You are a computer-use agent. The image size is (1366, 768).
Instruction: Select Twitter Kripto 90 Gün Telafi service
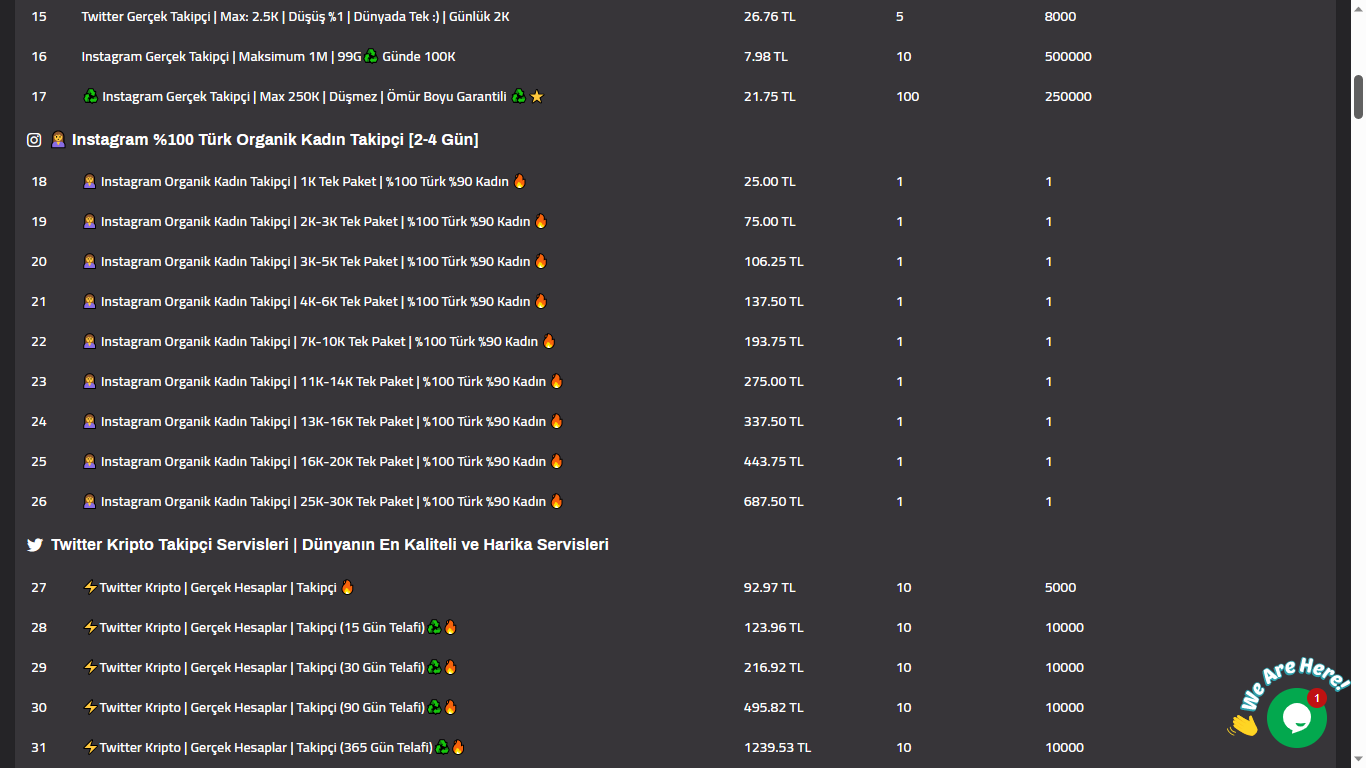coord(270,707)
